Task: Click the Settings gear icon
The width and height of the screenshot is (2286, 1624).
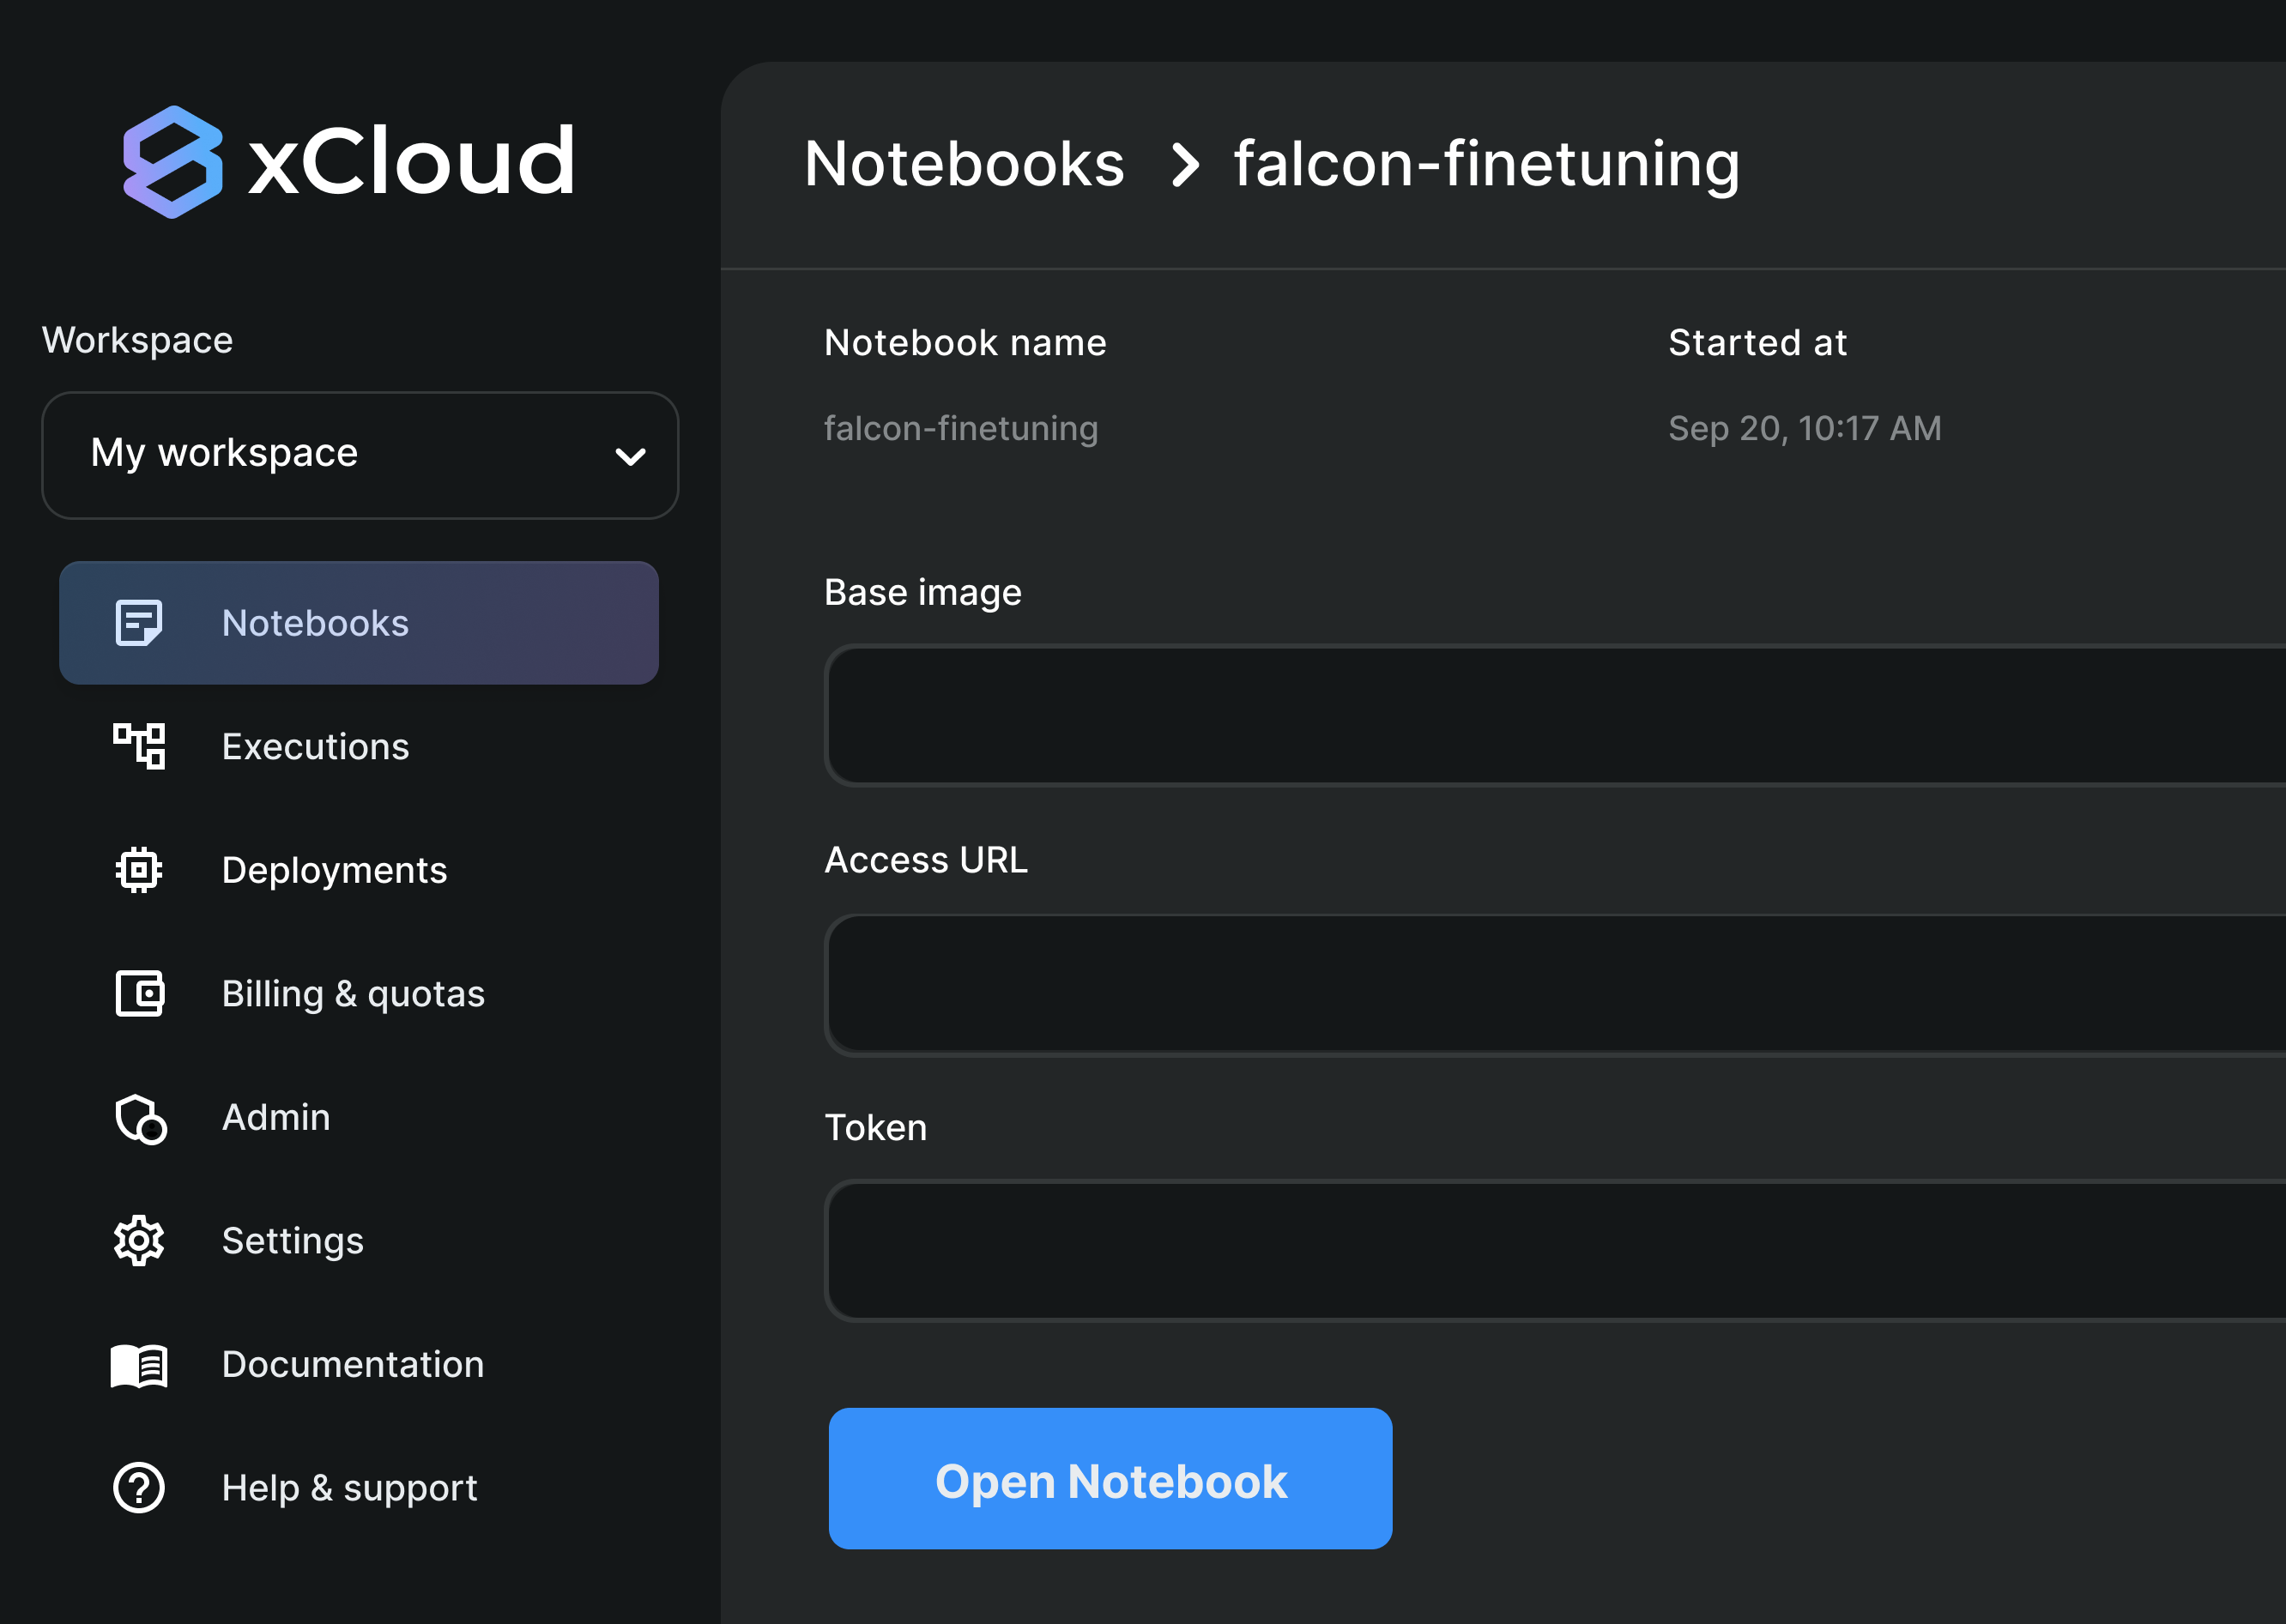Action: pyautogui.click(x=138, y=1241)
